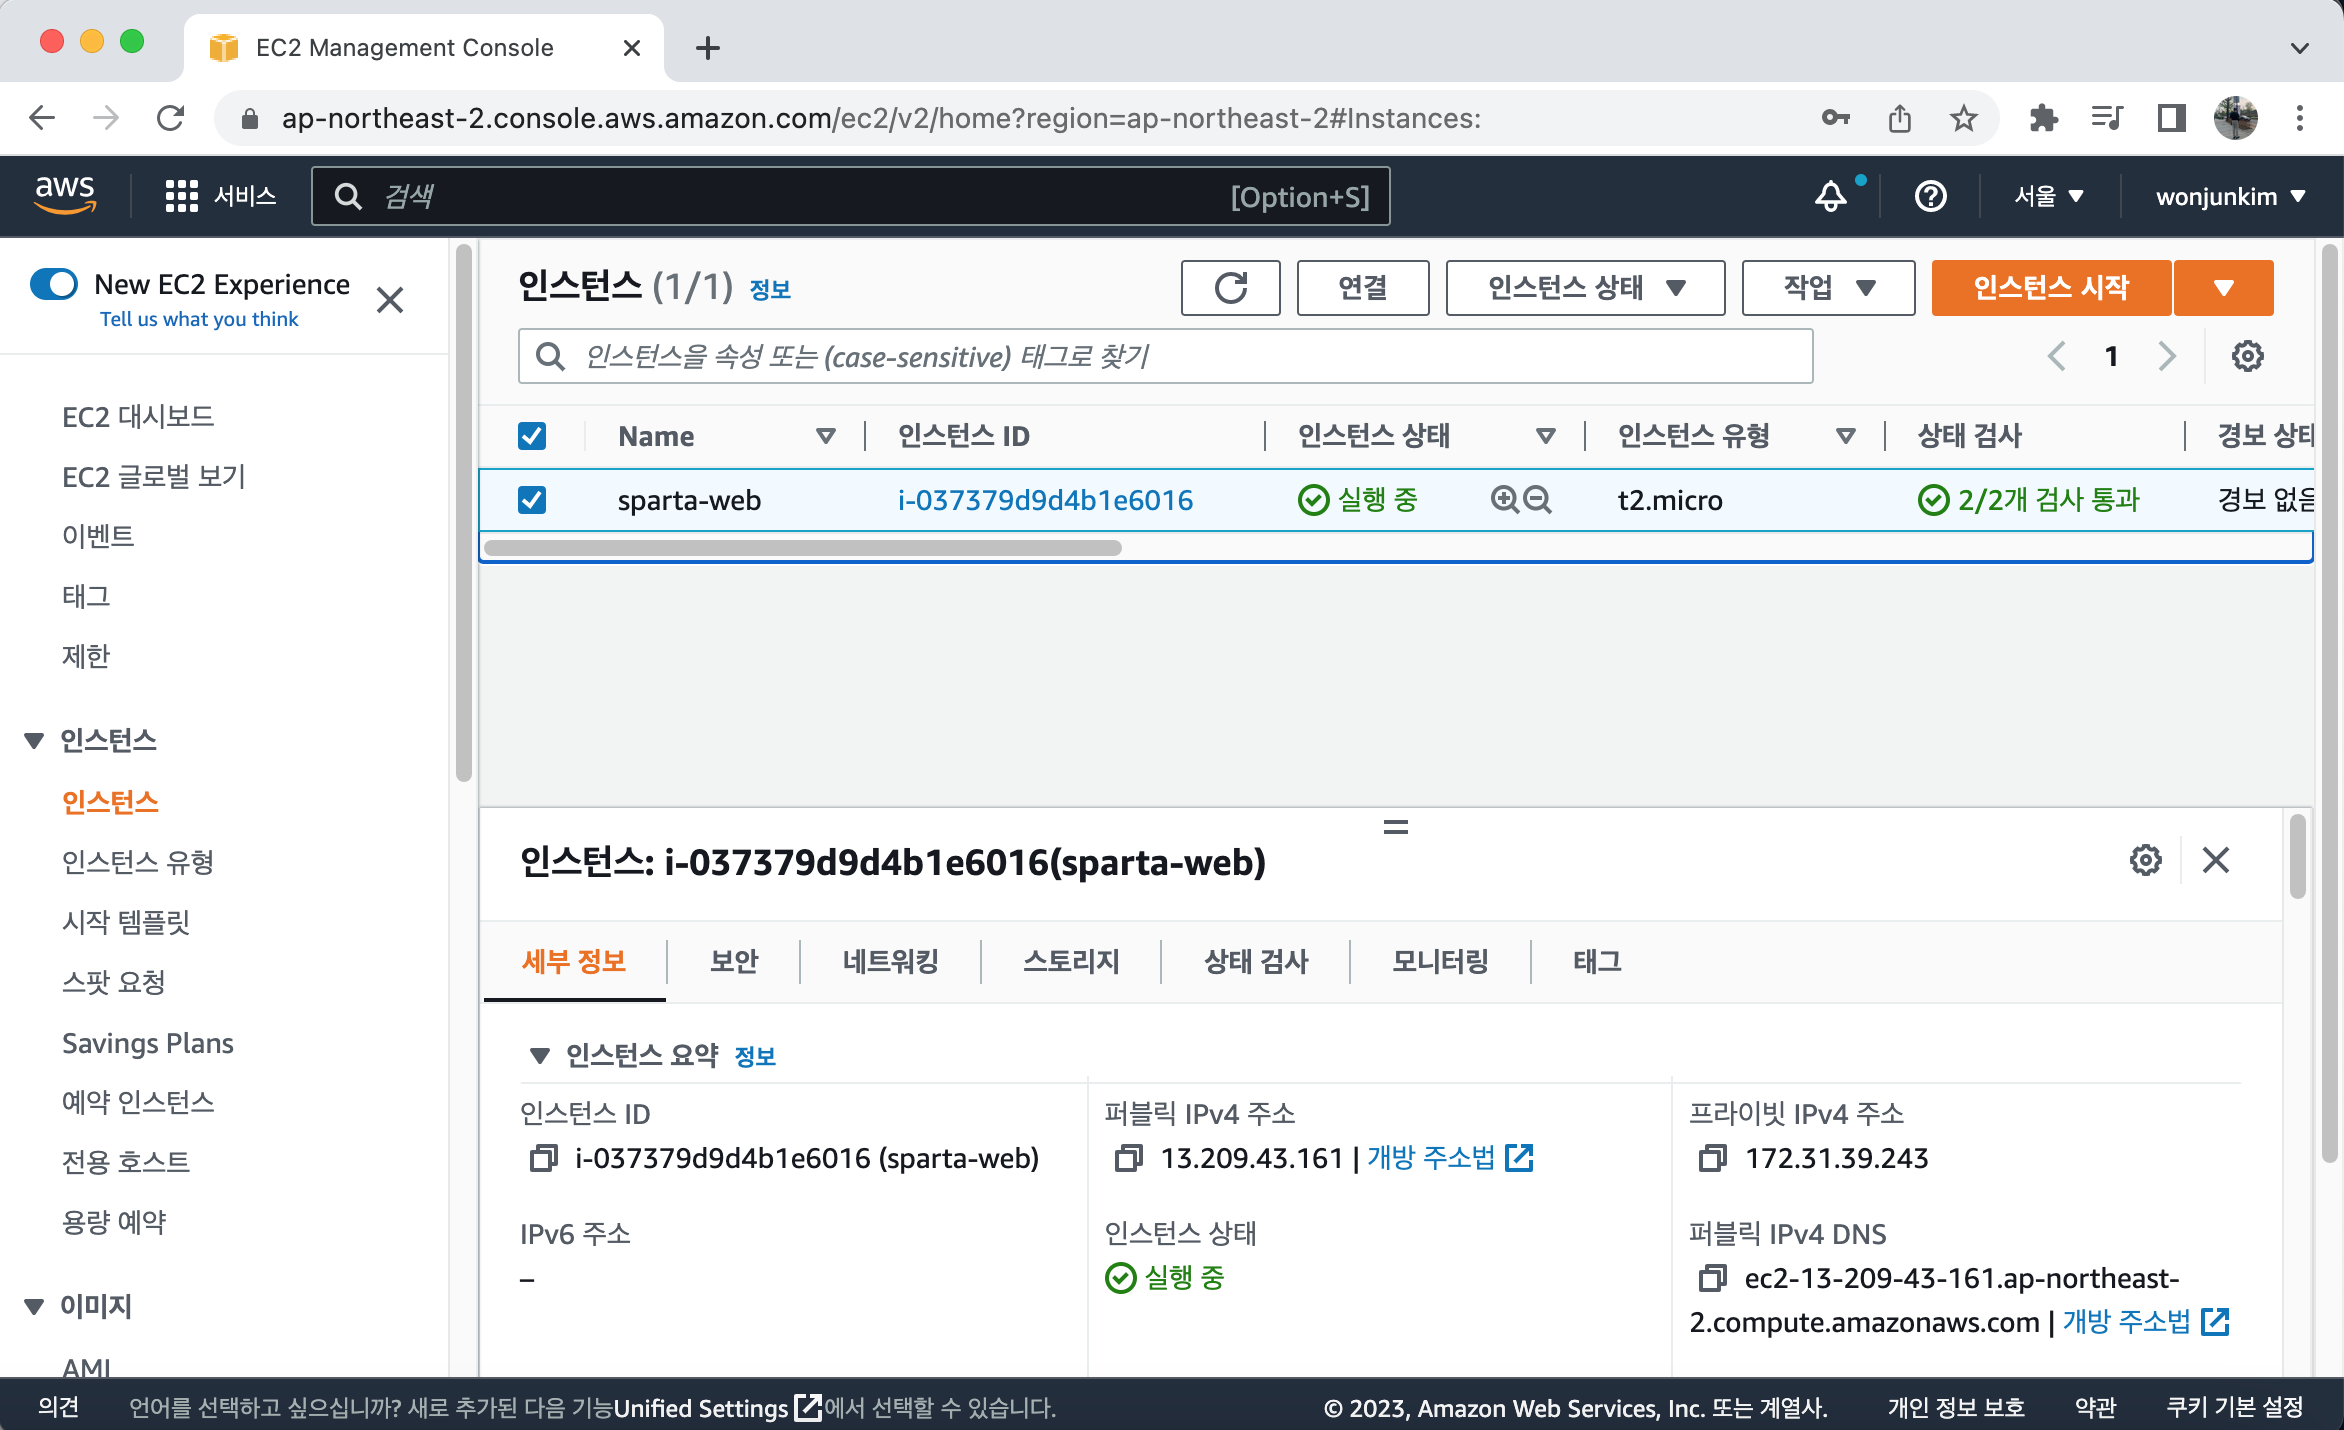The width and height of the screenshot is (2344, 1430).
Task: Click the AWS logo home icon
Action: point(65,195)
